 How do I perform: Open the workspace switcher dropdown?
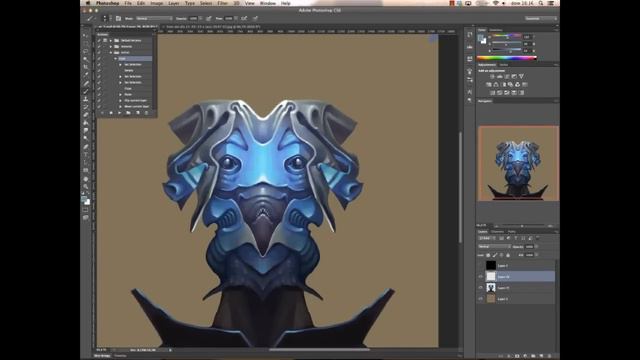tap(541, 18)
